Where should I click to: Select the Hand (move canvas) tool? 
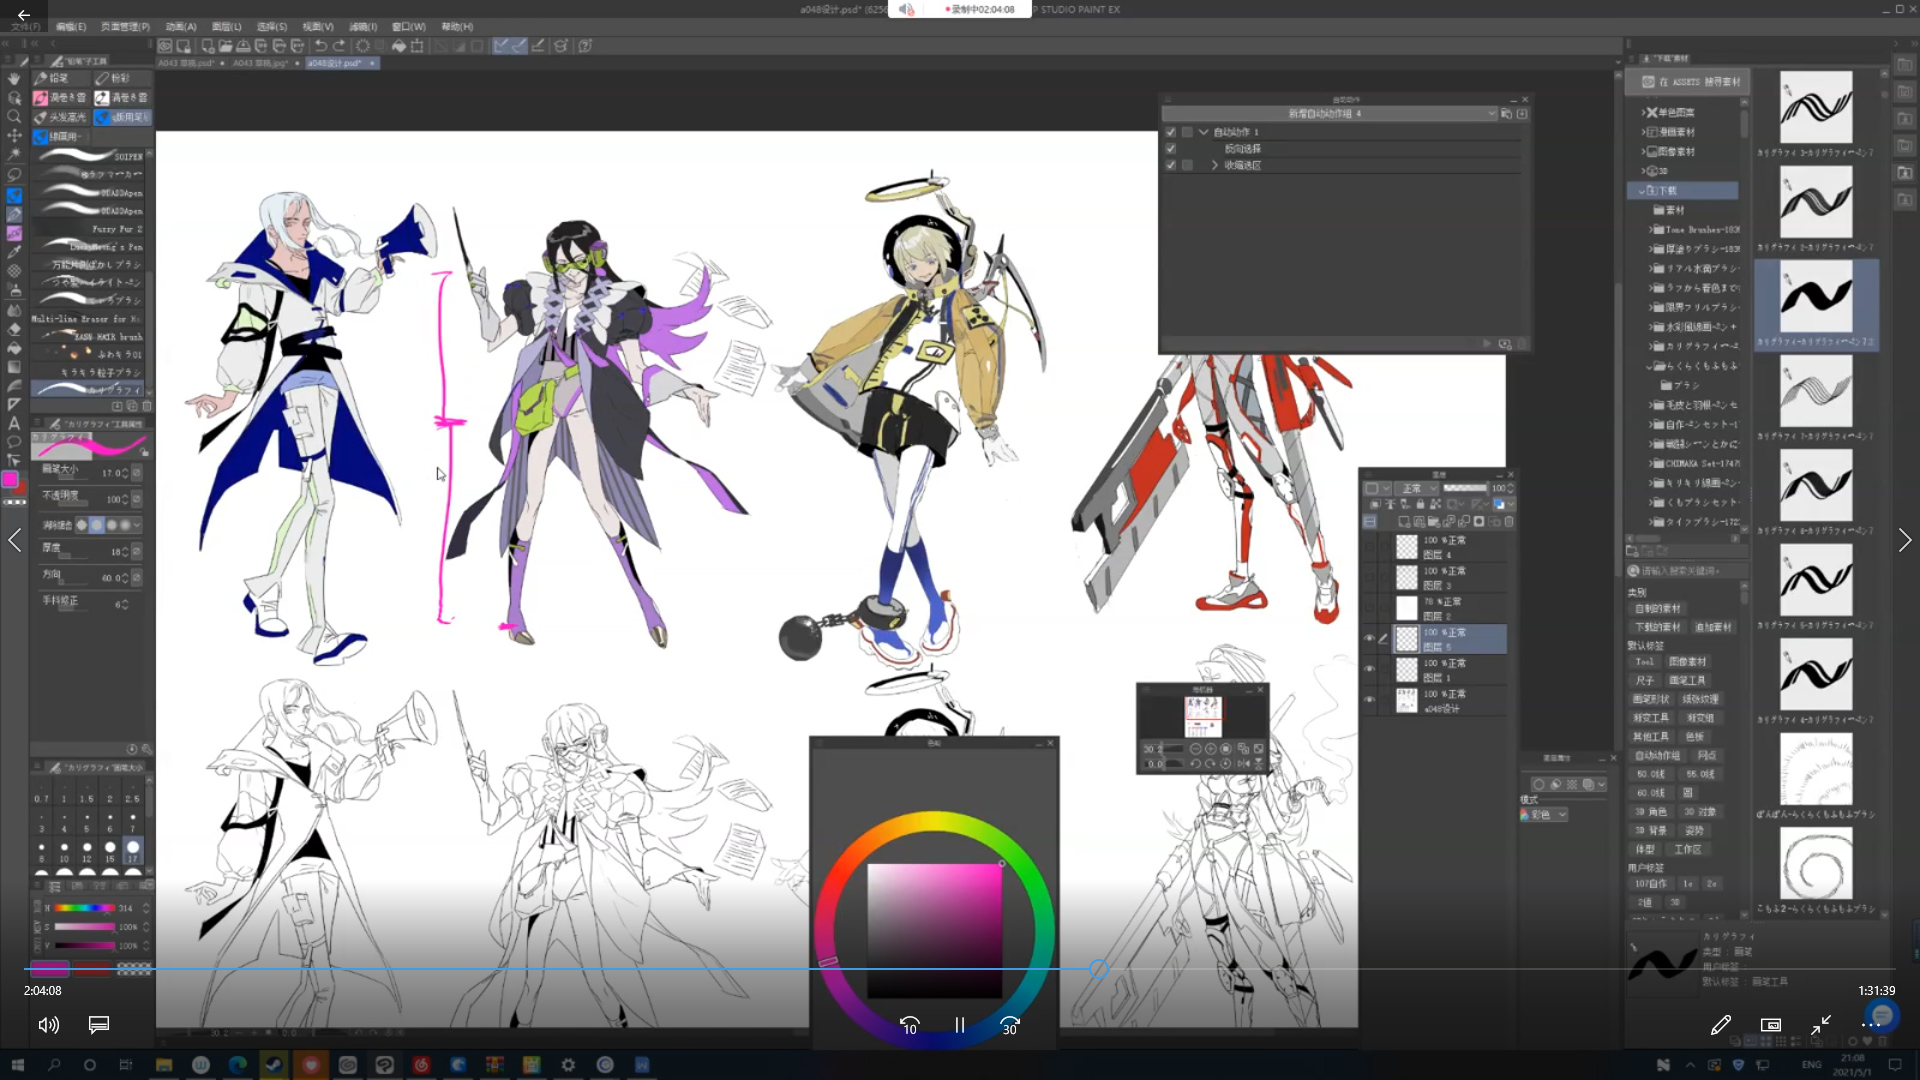point(14,78)
